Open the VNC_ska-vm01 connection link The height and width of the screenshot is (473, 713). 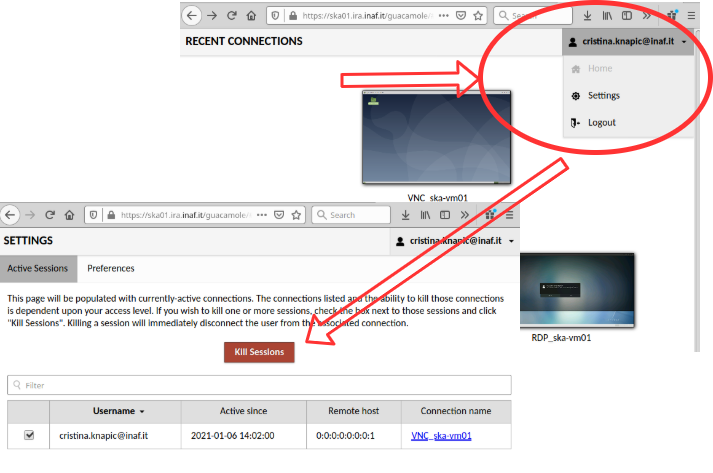click(x=441, y=436)
